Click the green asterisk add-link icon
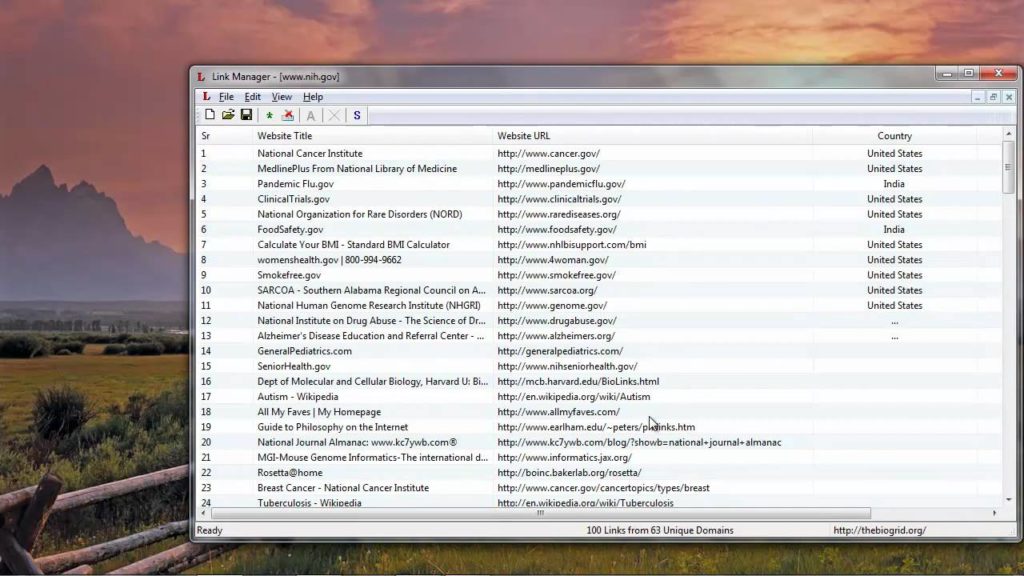The image size is (1024, 576). pyautogui.click(x=269, y=116)
